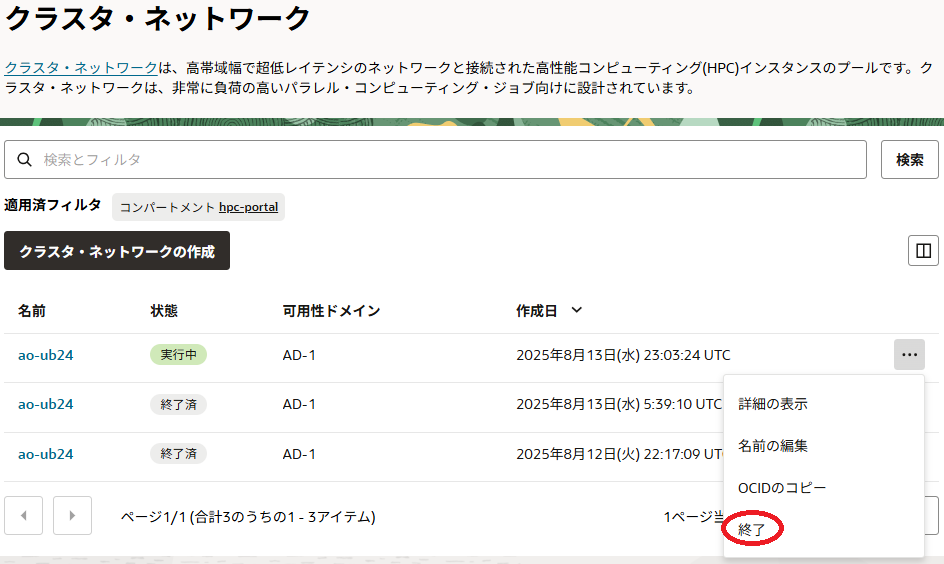Go to previous page with left arrow
The image size is (944, 564).
[x=24, y=516]
